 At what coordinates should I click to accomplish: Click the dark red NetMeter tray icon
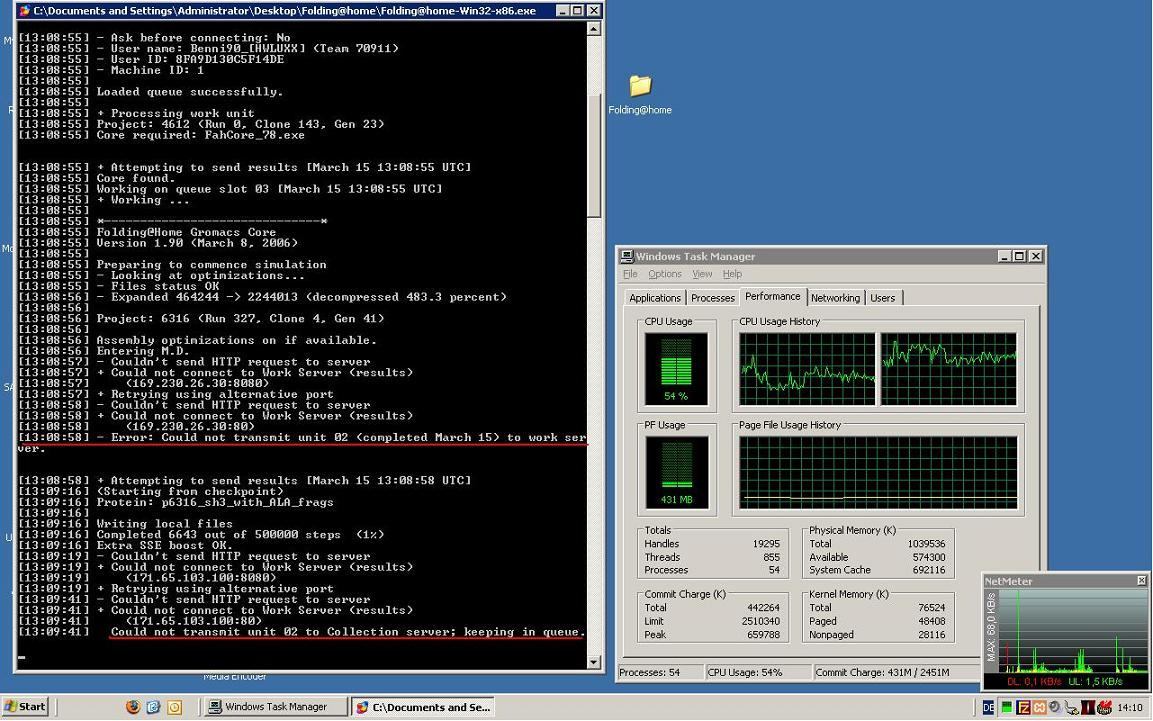click(1088, 708)
